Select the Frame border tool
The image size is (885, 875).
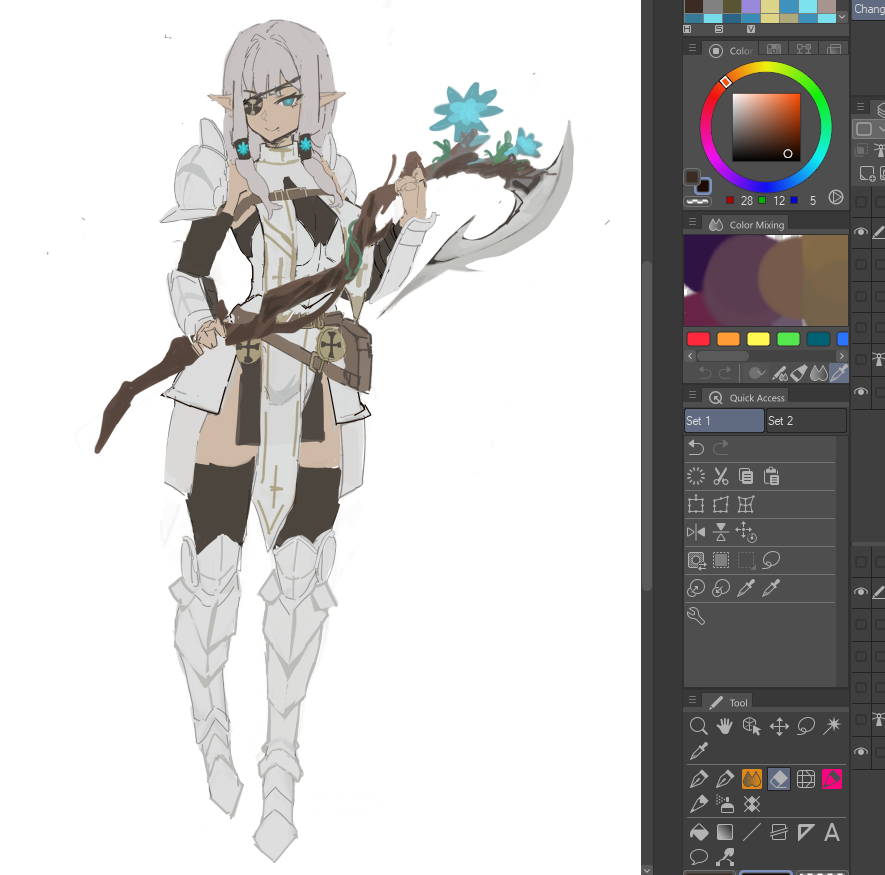(779, 832)
